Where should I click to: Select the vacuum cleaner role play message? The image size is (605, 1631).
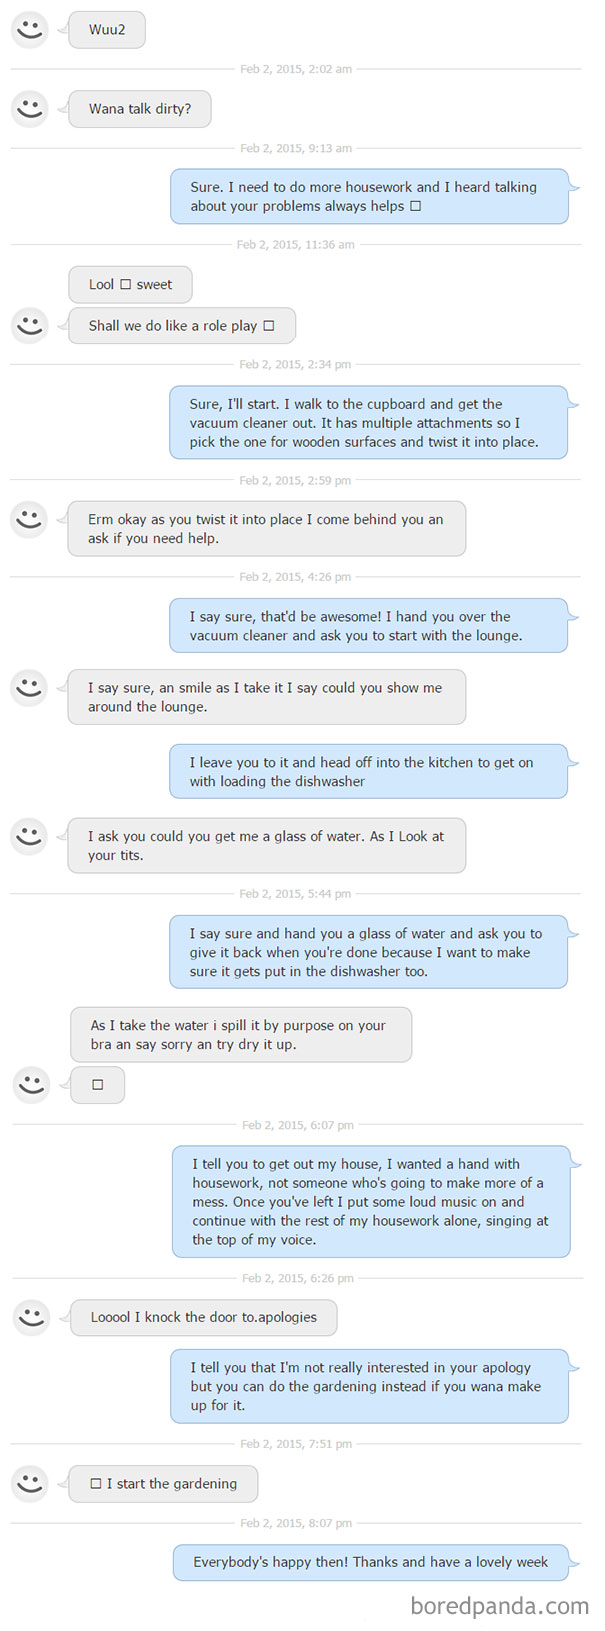[370, 422]
